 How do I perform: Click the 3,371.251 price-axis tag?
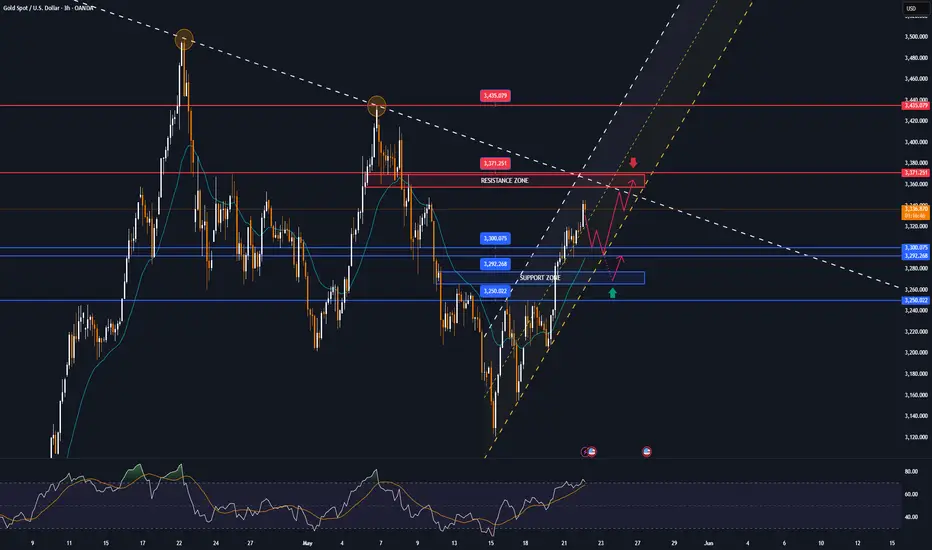point(915,173)
